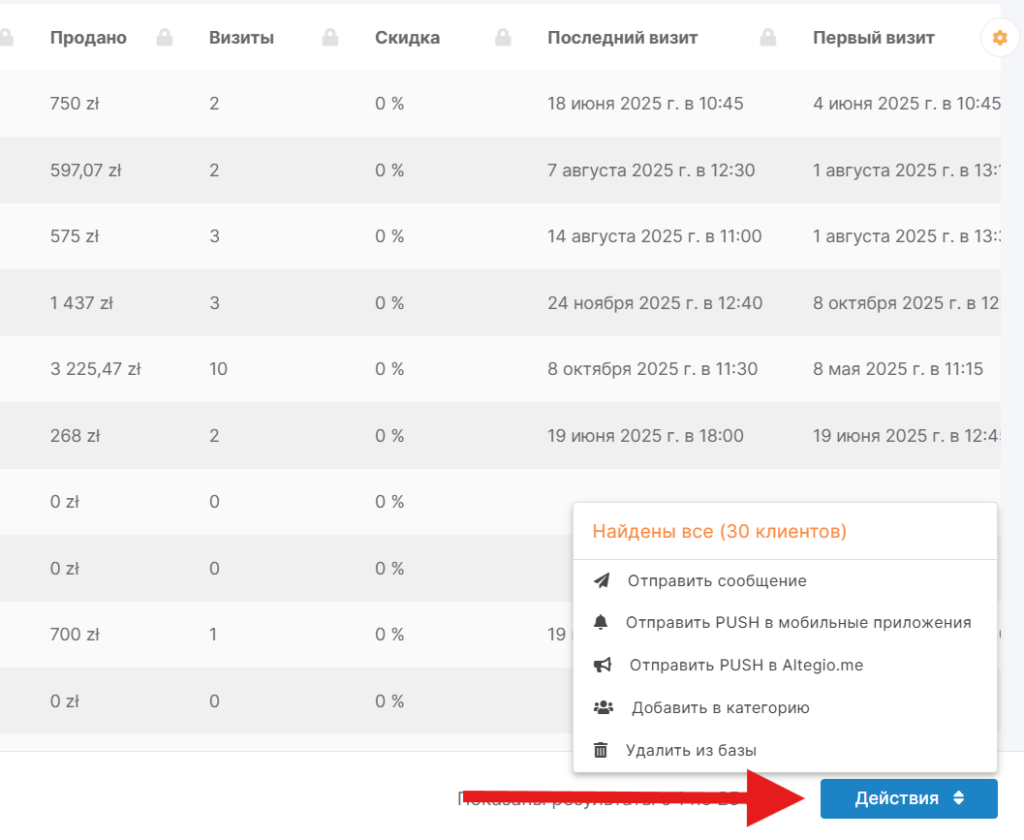
Task: Click lock icon between Визиты and Скидка
Action: (x=330, y=38)
